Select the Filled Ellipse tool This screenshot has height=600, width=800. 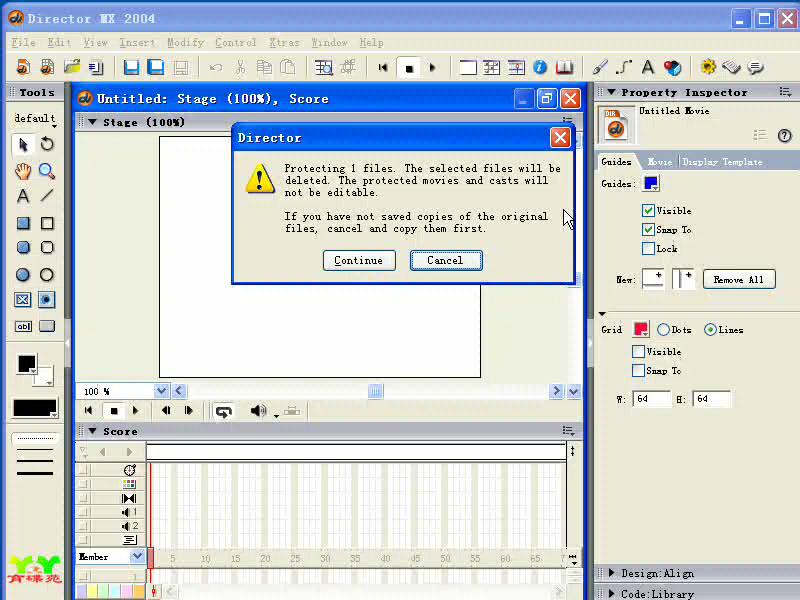pyautogui.click(x=23, y=274)
